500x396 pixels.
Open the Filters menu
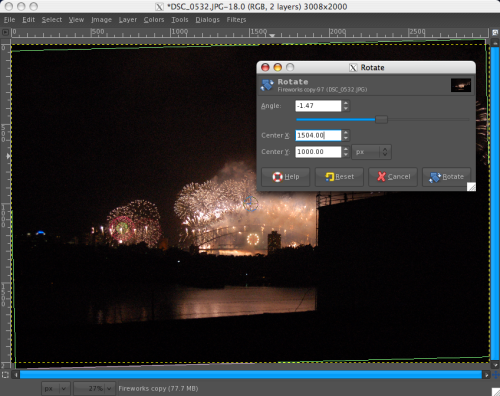[236, 20]
